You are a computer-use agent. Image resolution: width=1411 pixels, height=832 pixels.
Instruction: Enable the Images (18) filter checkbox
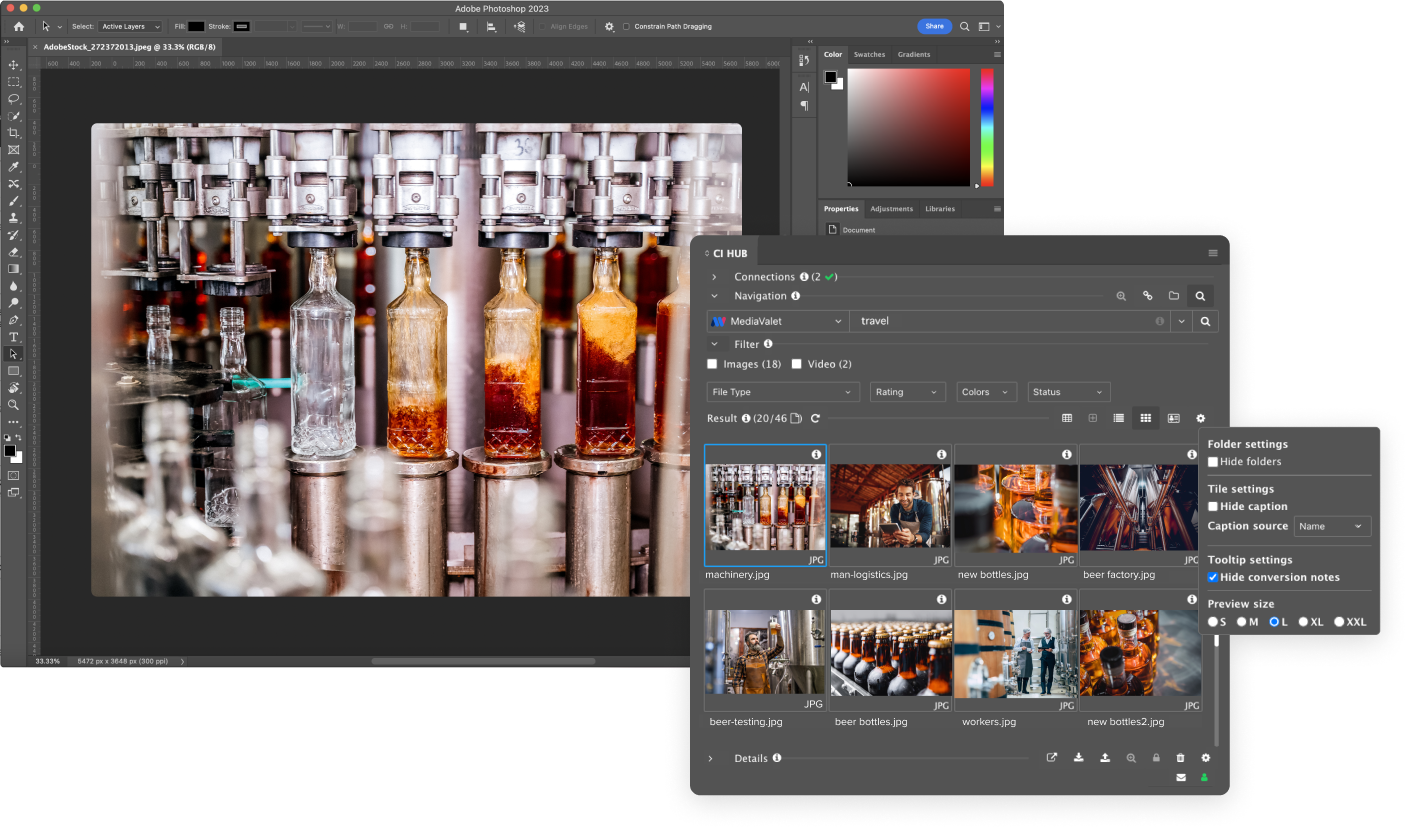tap(712, 364)
